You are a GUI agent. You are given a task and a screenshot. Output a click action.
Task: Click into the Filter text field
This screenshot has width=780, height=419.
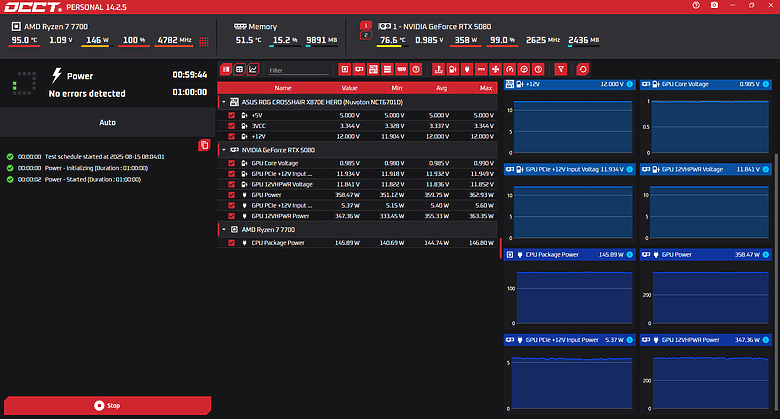[x=298, y=71]
